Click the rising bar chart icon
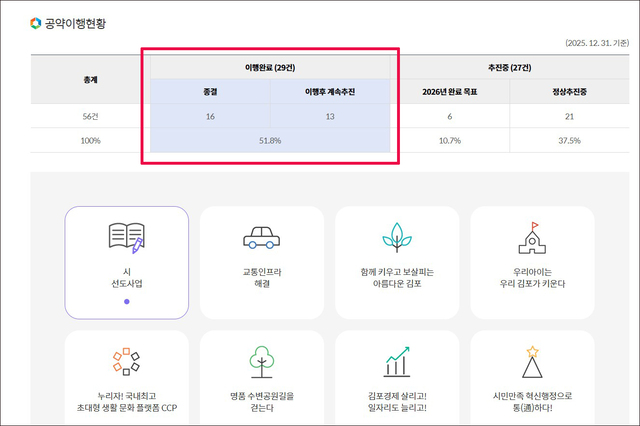Screen dimensions: 640x426 pyautogui.click(x=396, y=362)
